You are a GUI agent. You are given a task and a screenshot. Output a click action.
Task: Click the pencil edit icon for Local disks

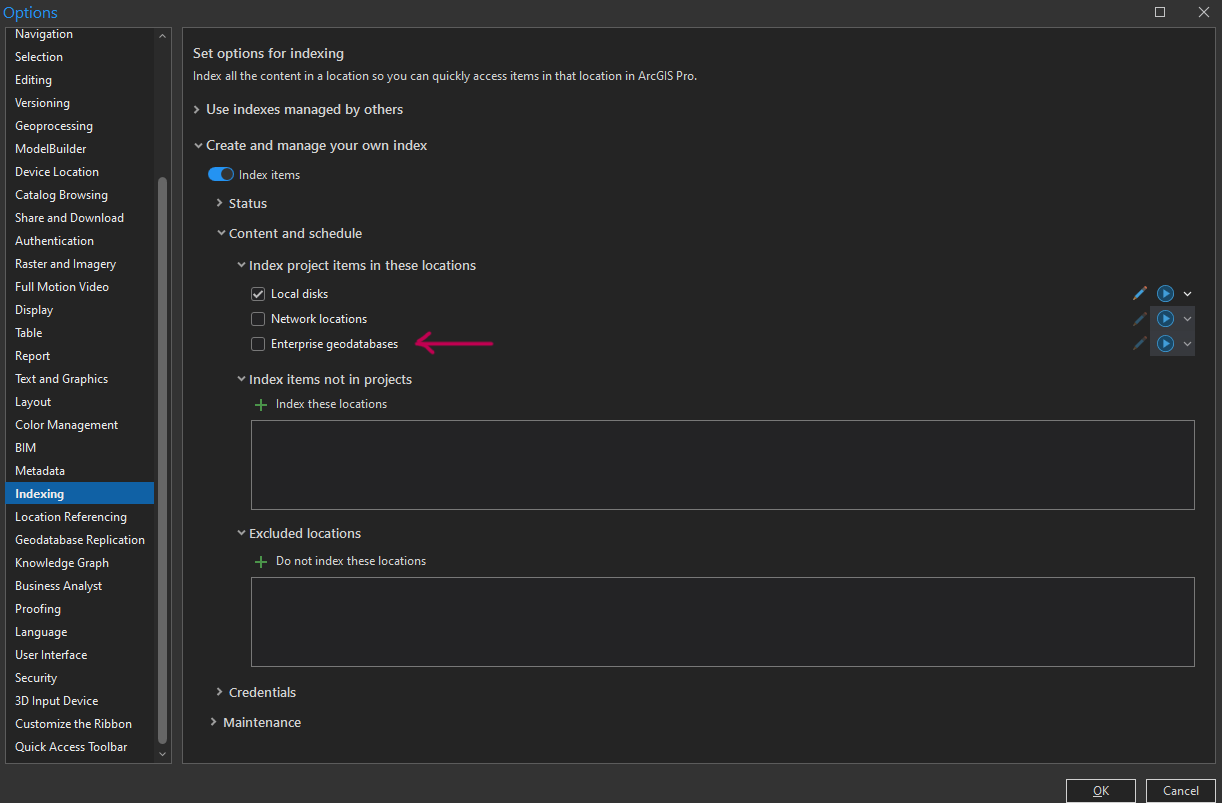tap(1140, 294)
